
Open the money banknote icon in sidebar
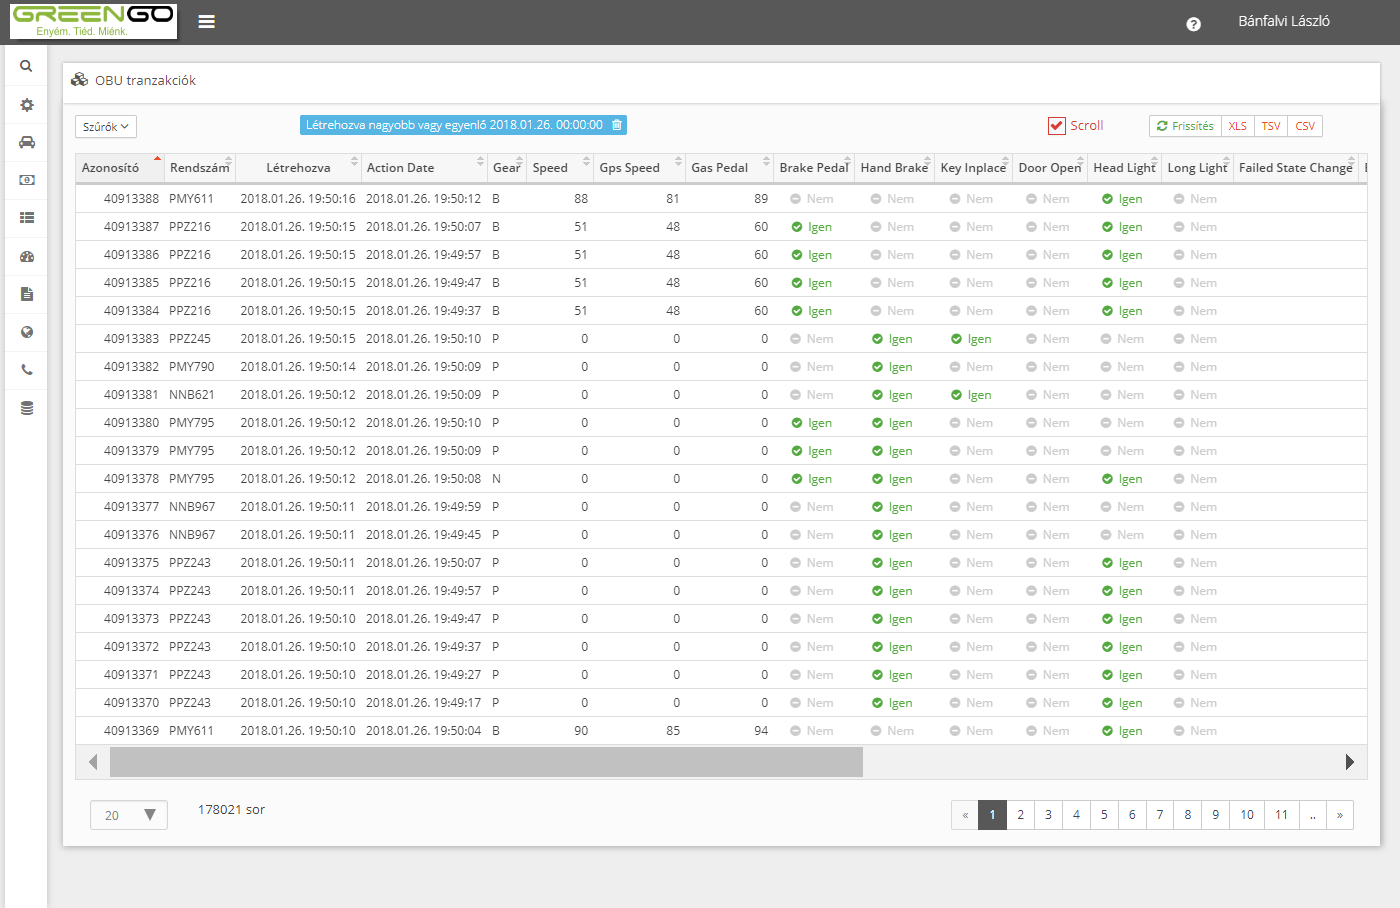tap(27, 180)
